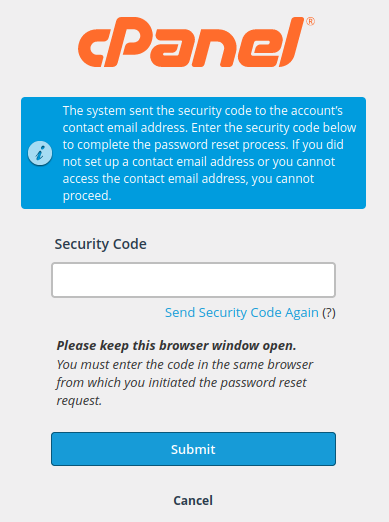Submit the security code form
The height and width of the screenshot is (522, 389).
click(x=193, y=449)
